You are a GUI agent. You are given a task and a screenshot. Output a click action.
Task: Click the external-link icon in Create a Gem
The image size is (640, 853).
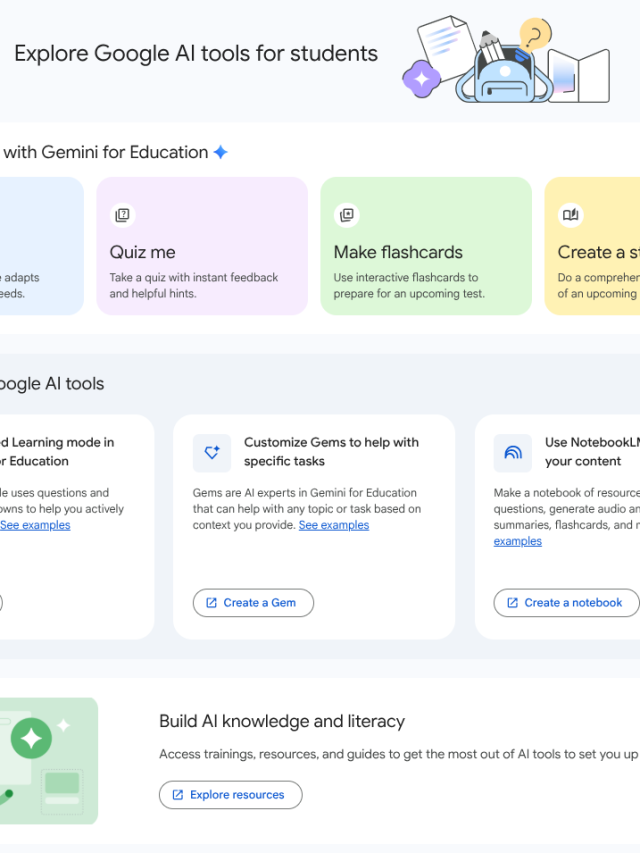pyautogui.click(x=211, y=603)
